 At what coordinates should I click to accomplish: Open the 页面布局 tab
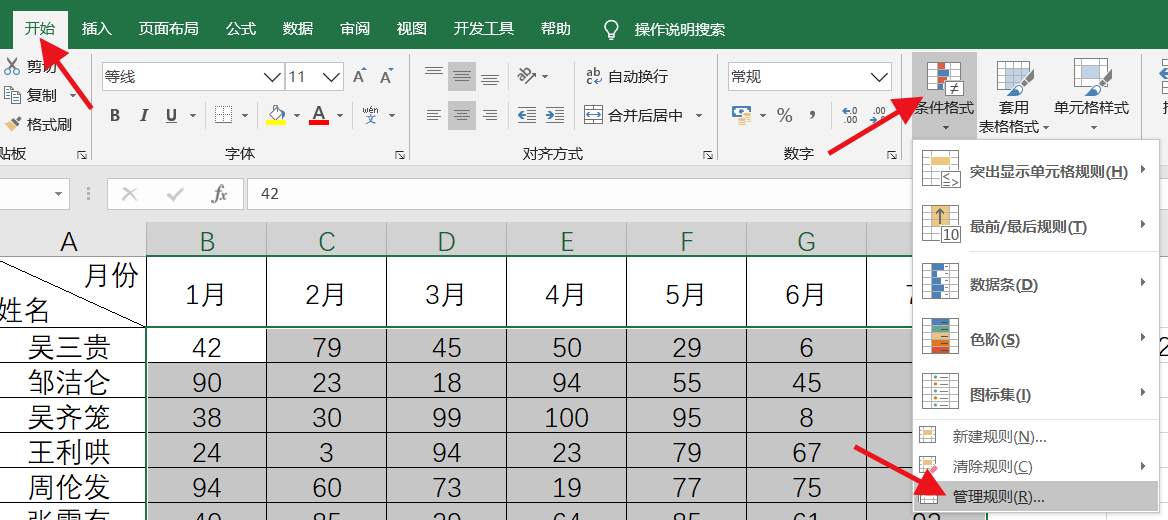(x=168, y=28)
